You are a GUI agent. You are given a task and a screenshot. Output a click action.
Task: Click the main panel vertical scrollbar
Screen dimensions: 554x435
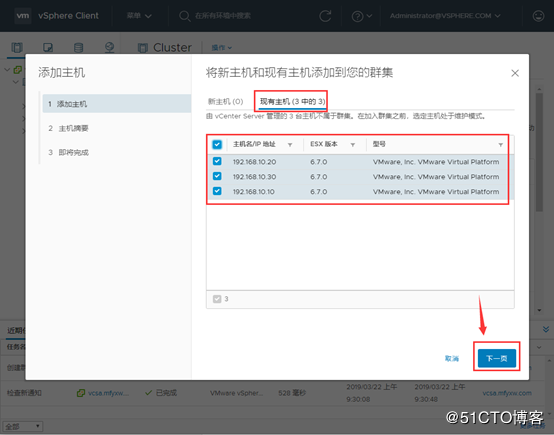tap(539, 152)
